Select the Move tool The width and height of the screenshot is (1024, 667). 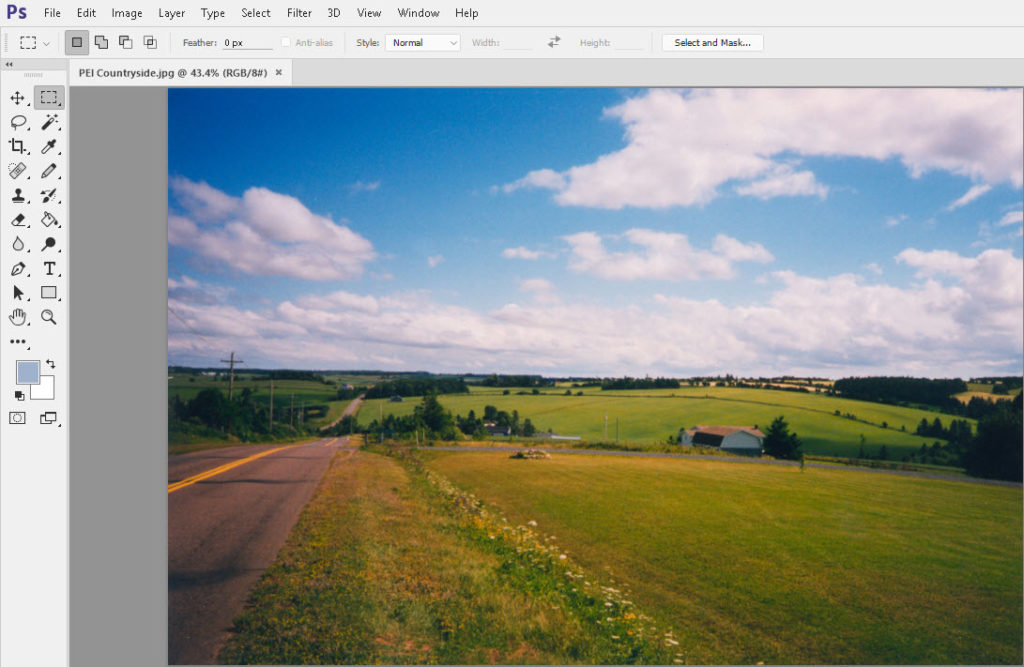[x=18, y=98]
